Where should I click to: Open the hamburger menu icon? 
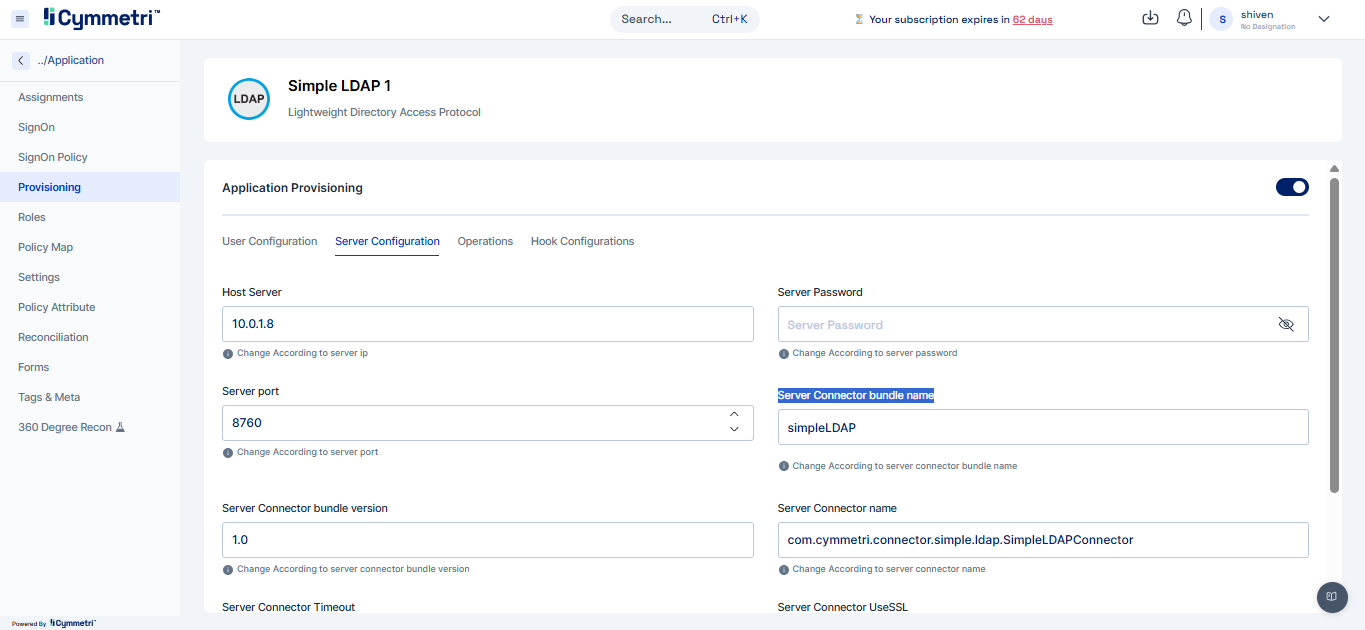tap(21, 19)
